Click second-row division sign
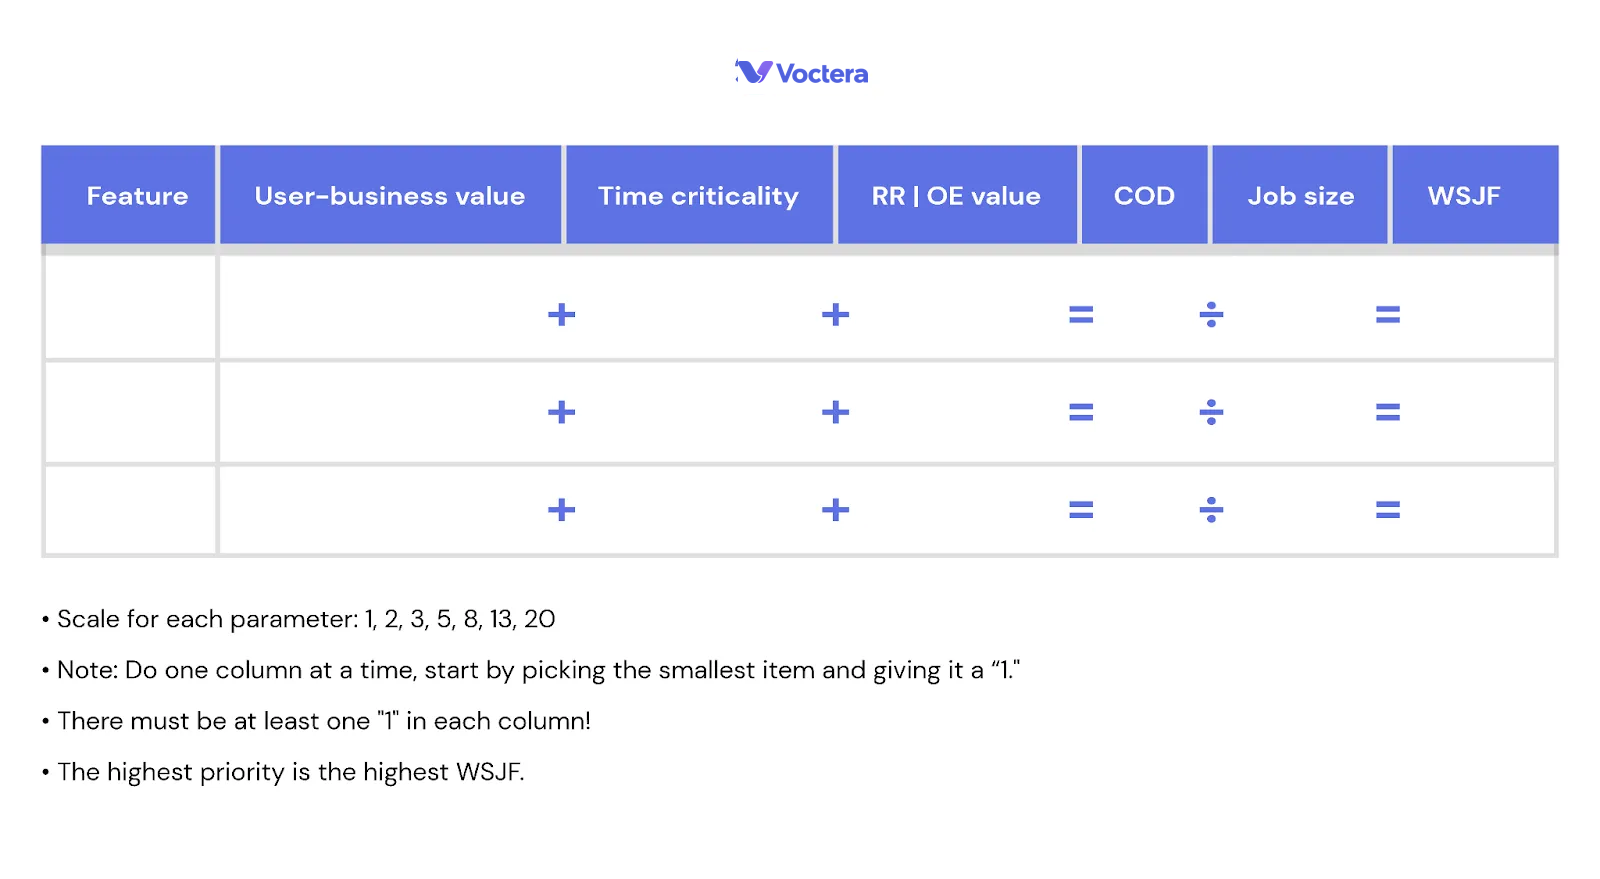This screenshot has height=879, width=1600. [x=1211, y=412]
